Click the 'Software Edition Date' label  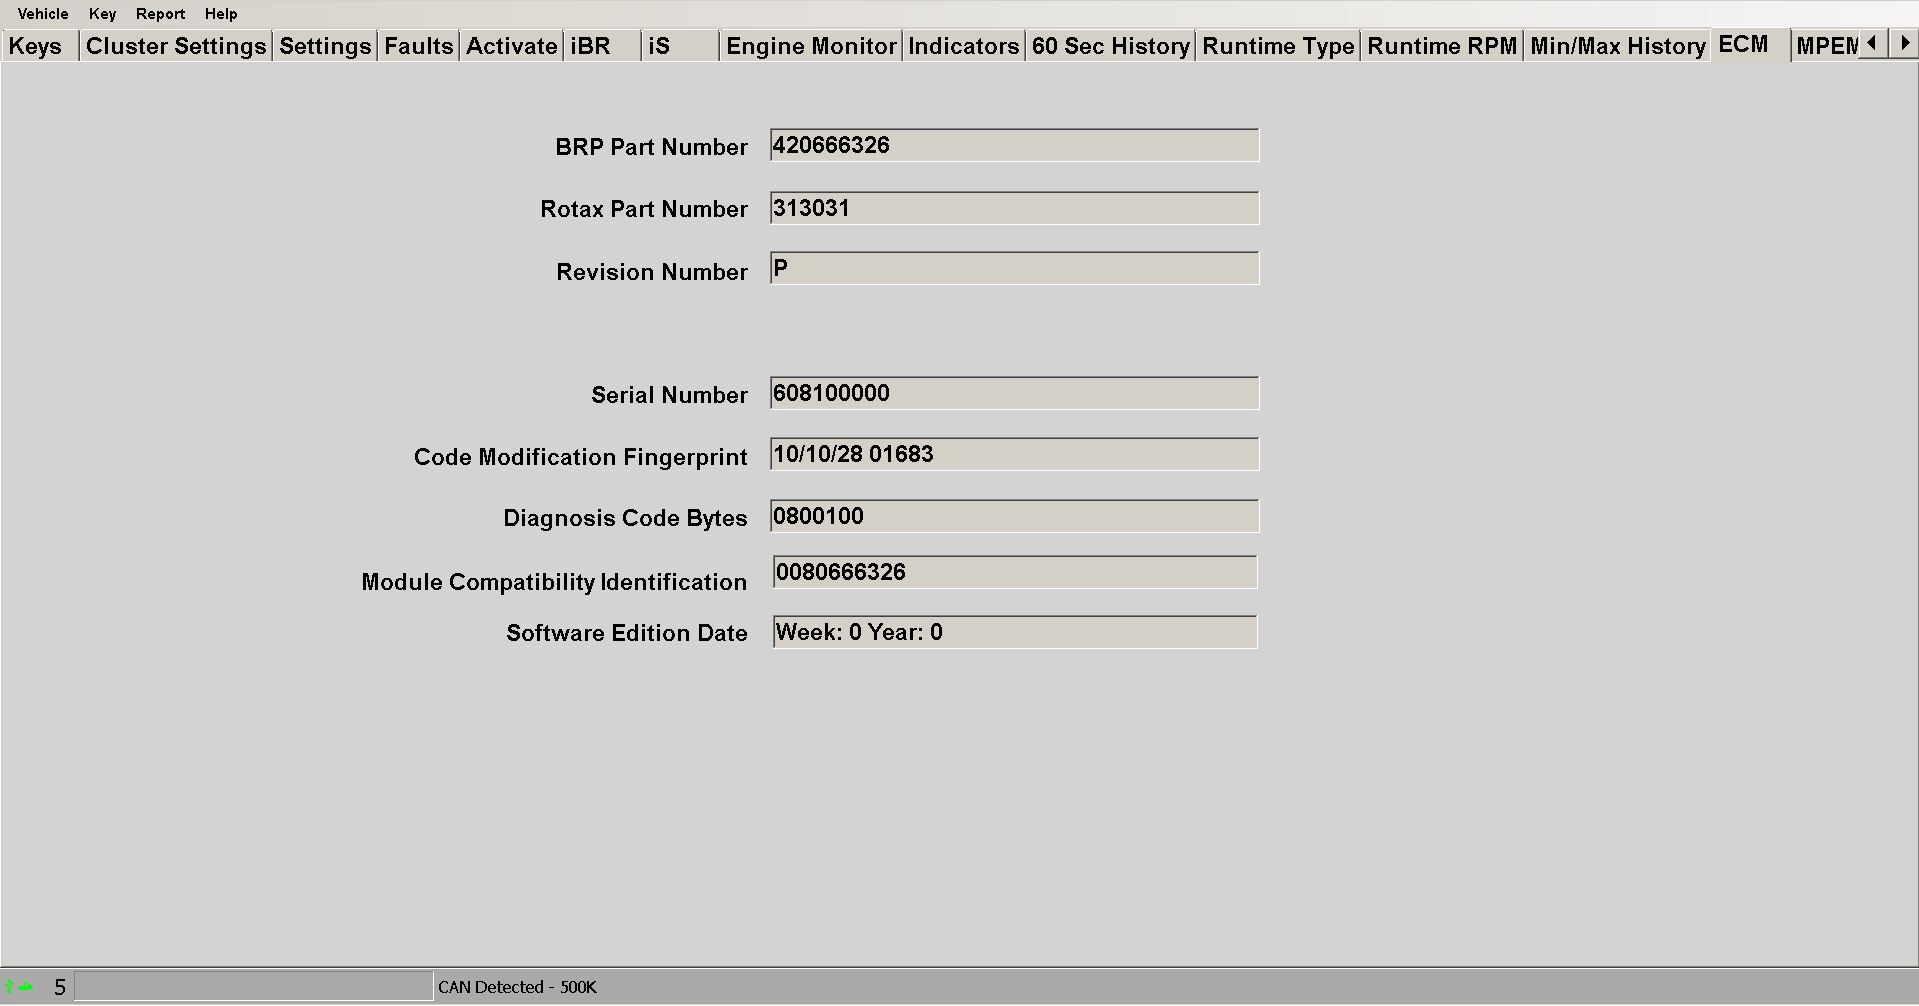[x=627, y=633]
